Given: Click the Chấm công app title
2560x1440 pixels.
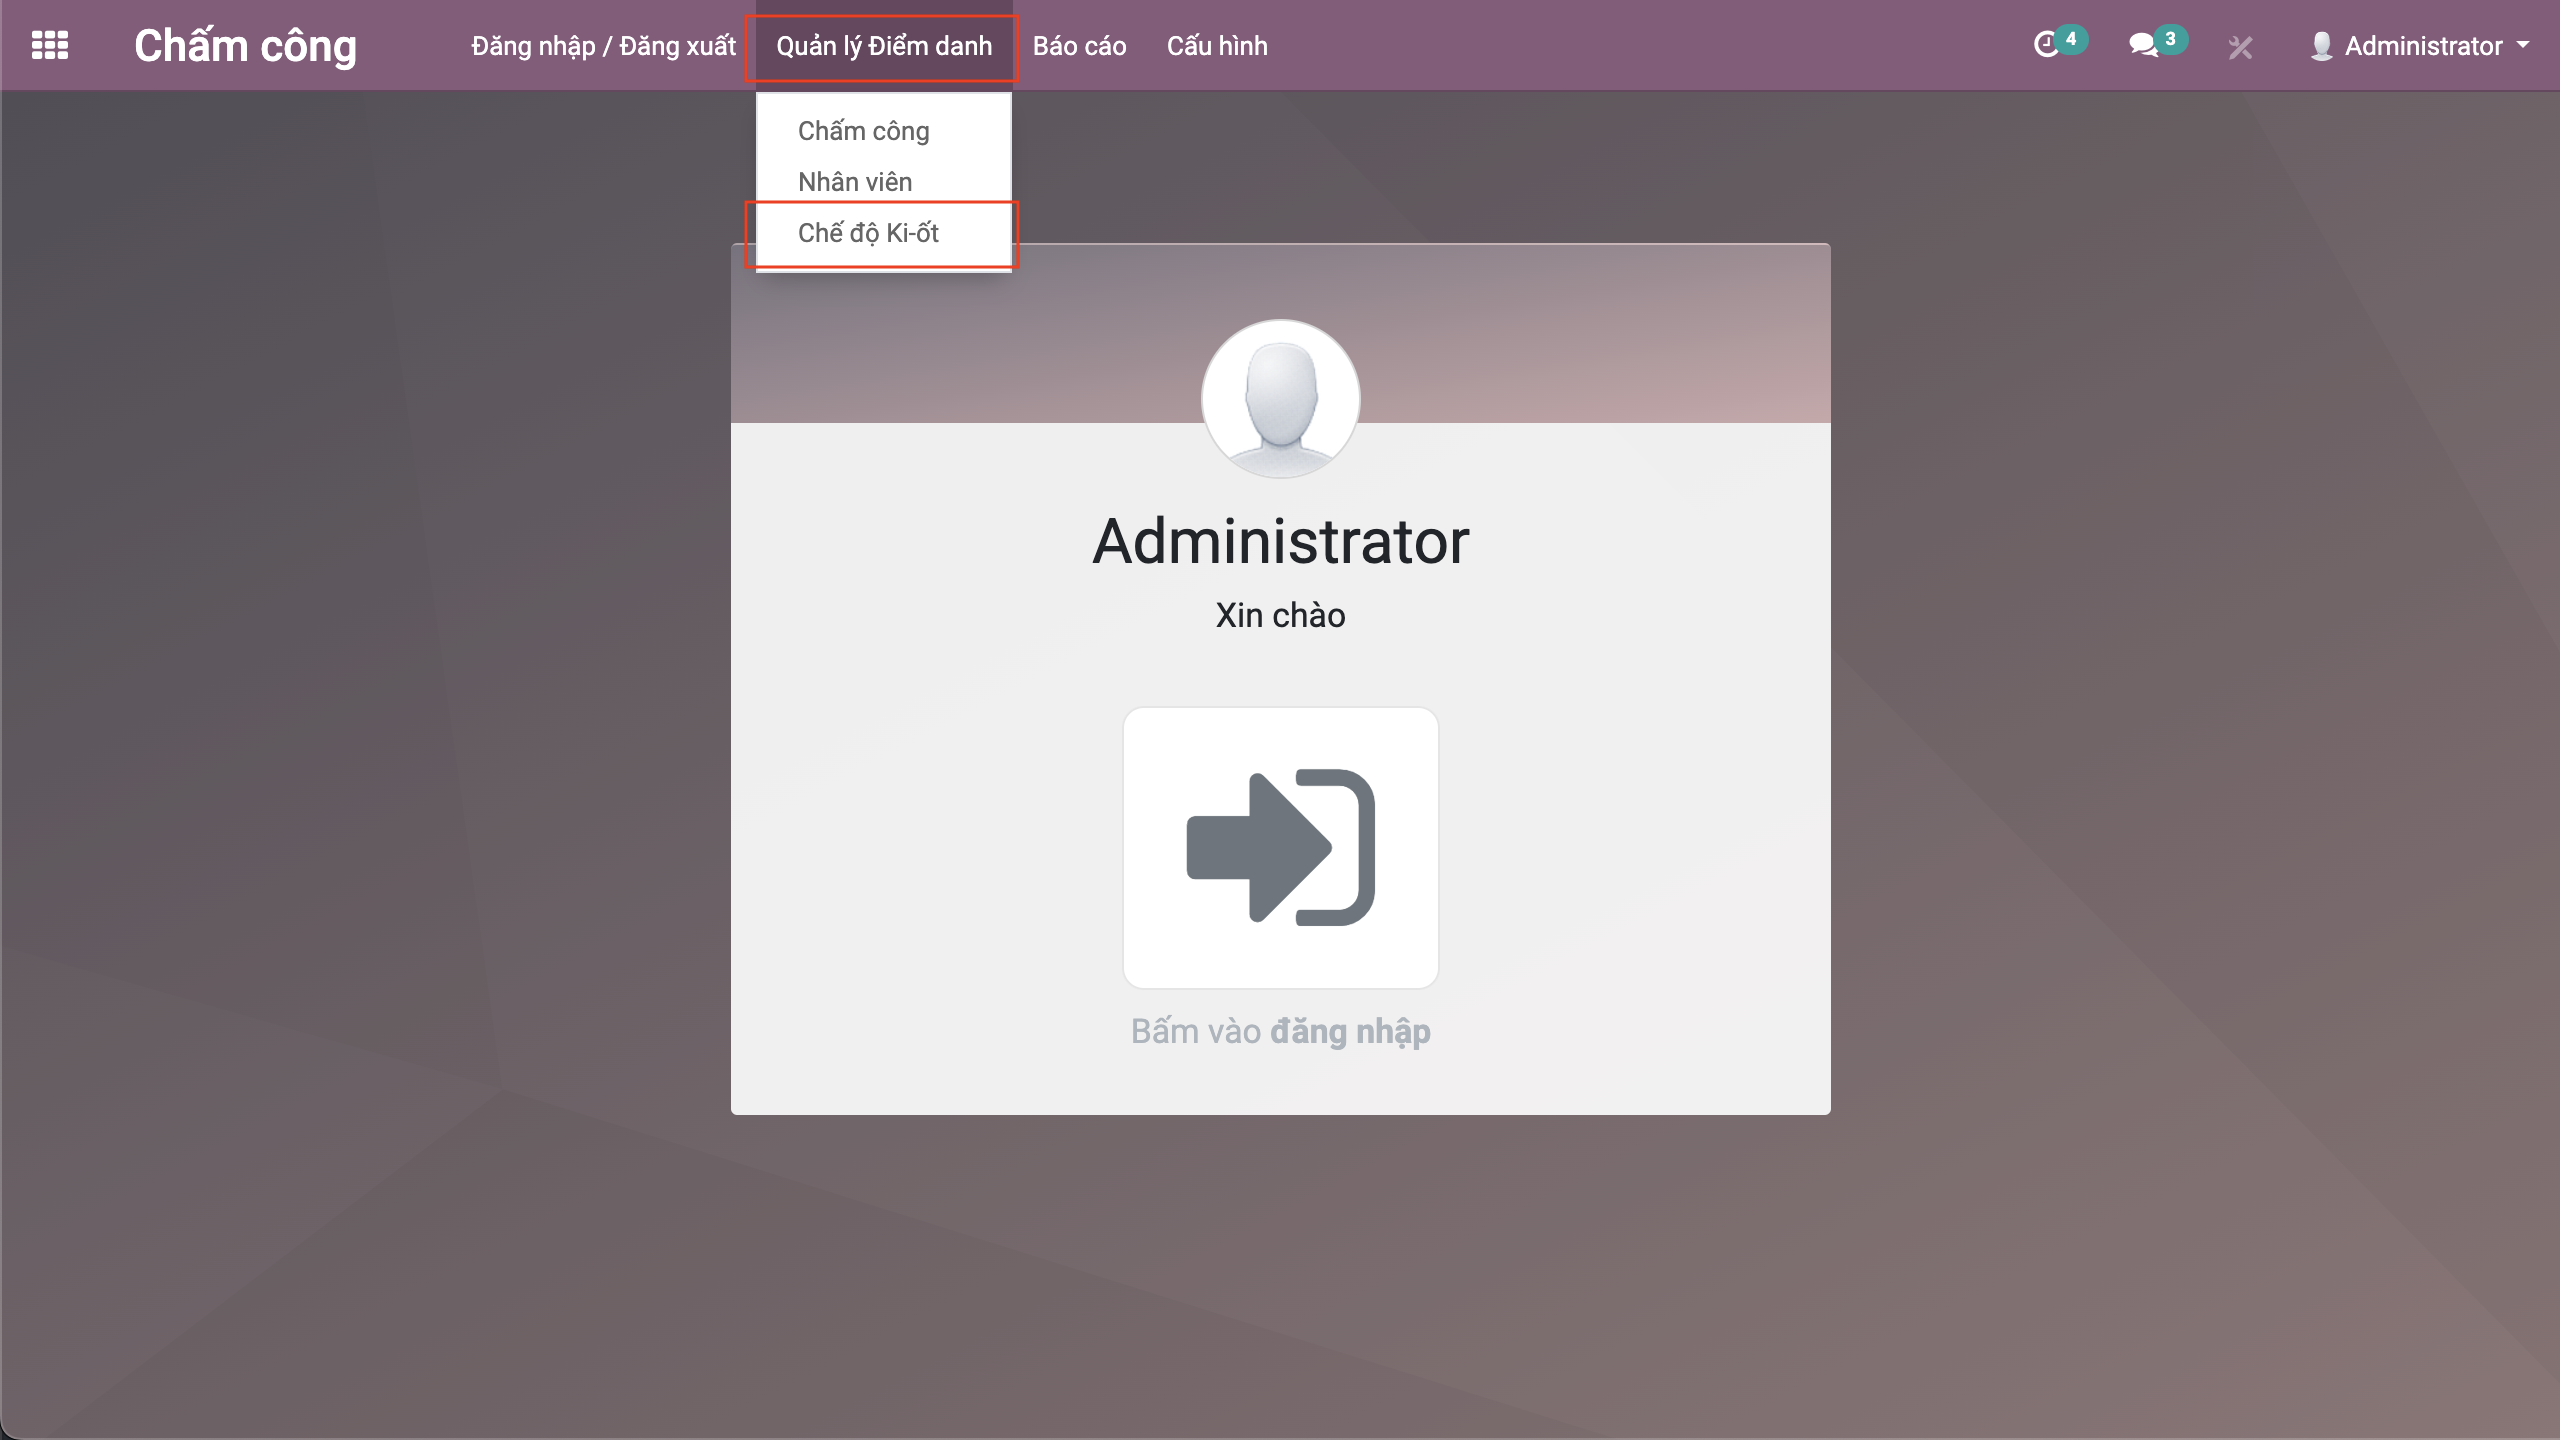Looking at the screenshot, I should [245, 46].
